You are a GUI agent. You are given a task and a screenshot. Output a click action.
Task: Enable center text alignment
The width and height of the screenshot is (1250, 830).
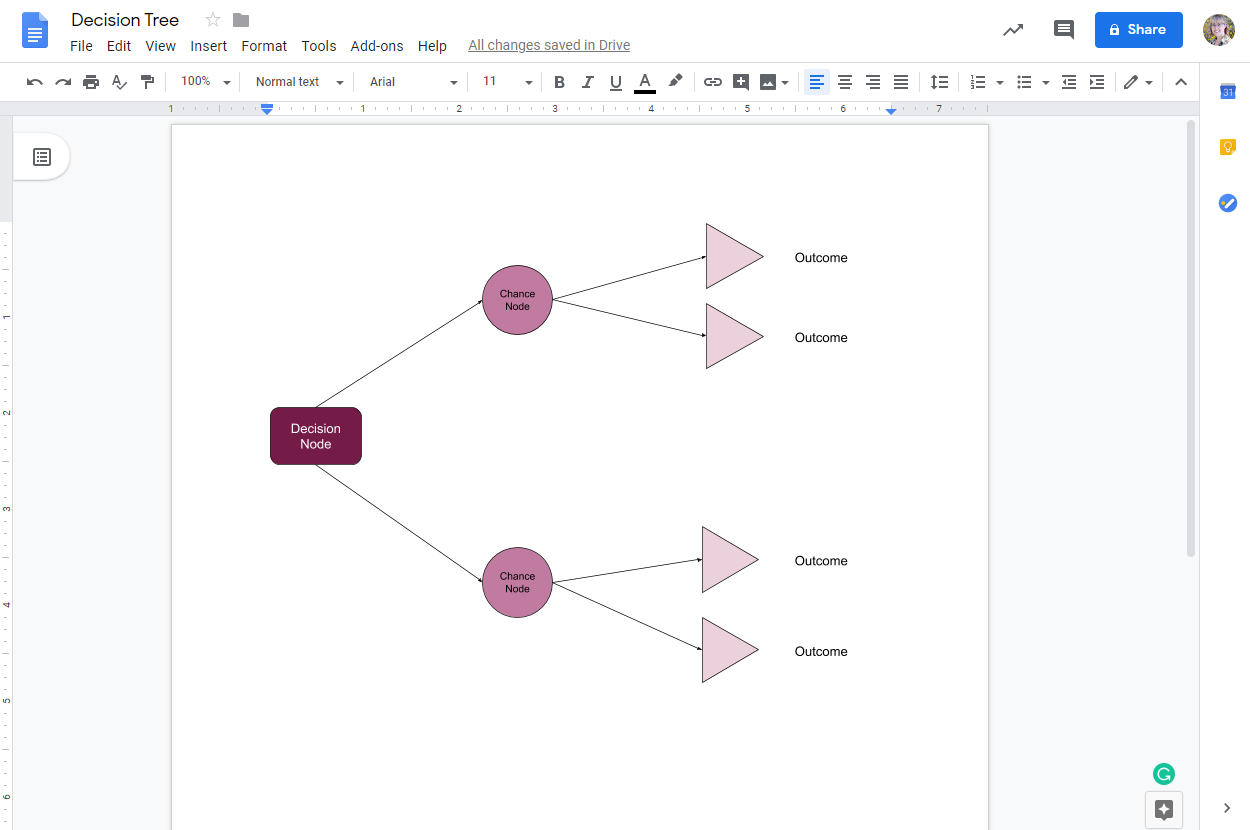pyautogui.click(x=845, y=82)
